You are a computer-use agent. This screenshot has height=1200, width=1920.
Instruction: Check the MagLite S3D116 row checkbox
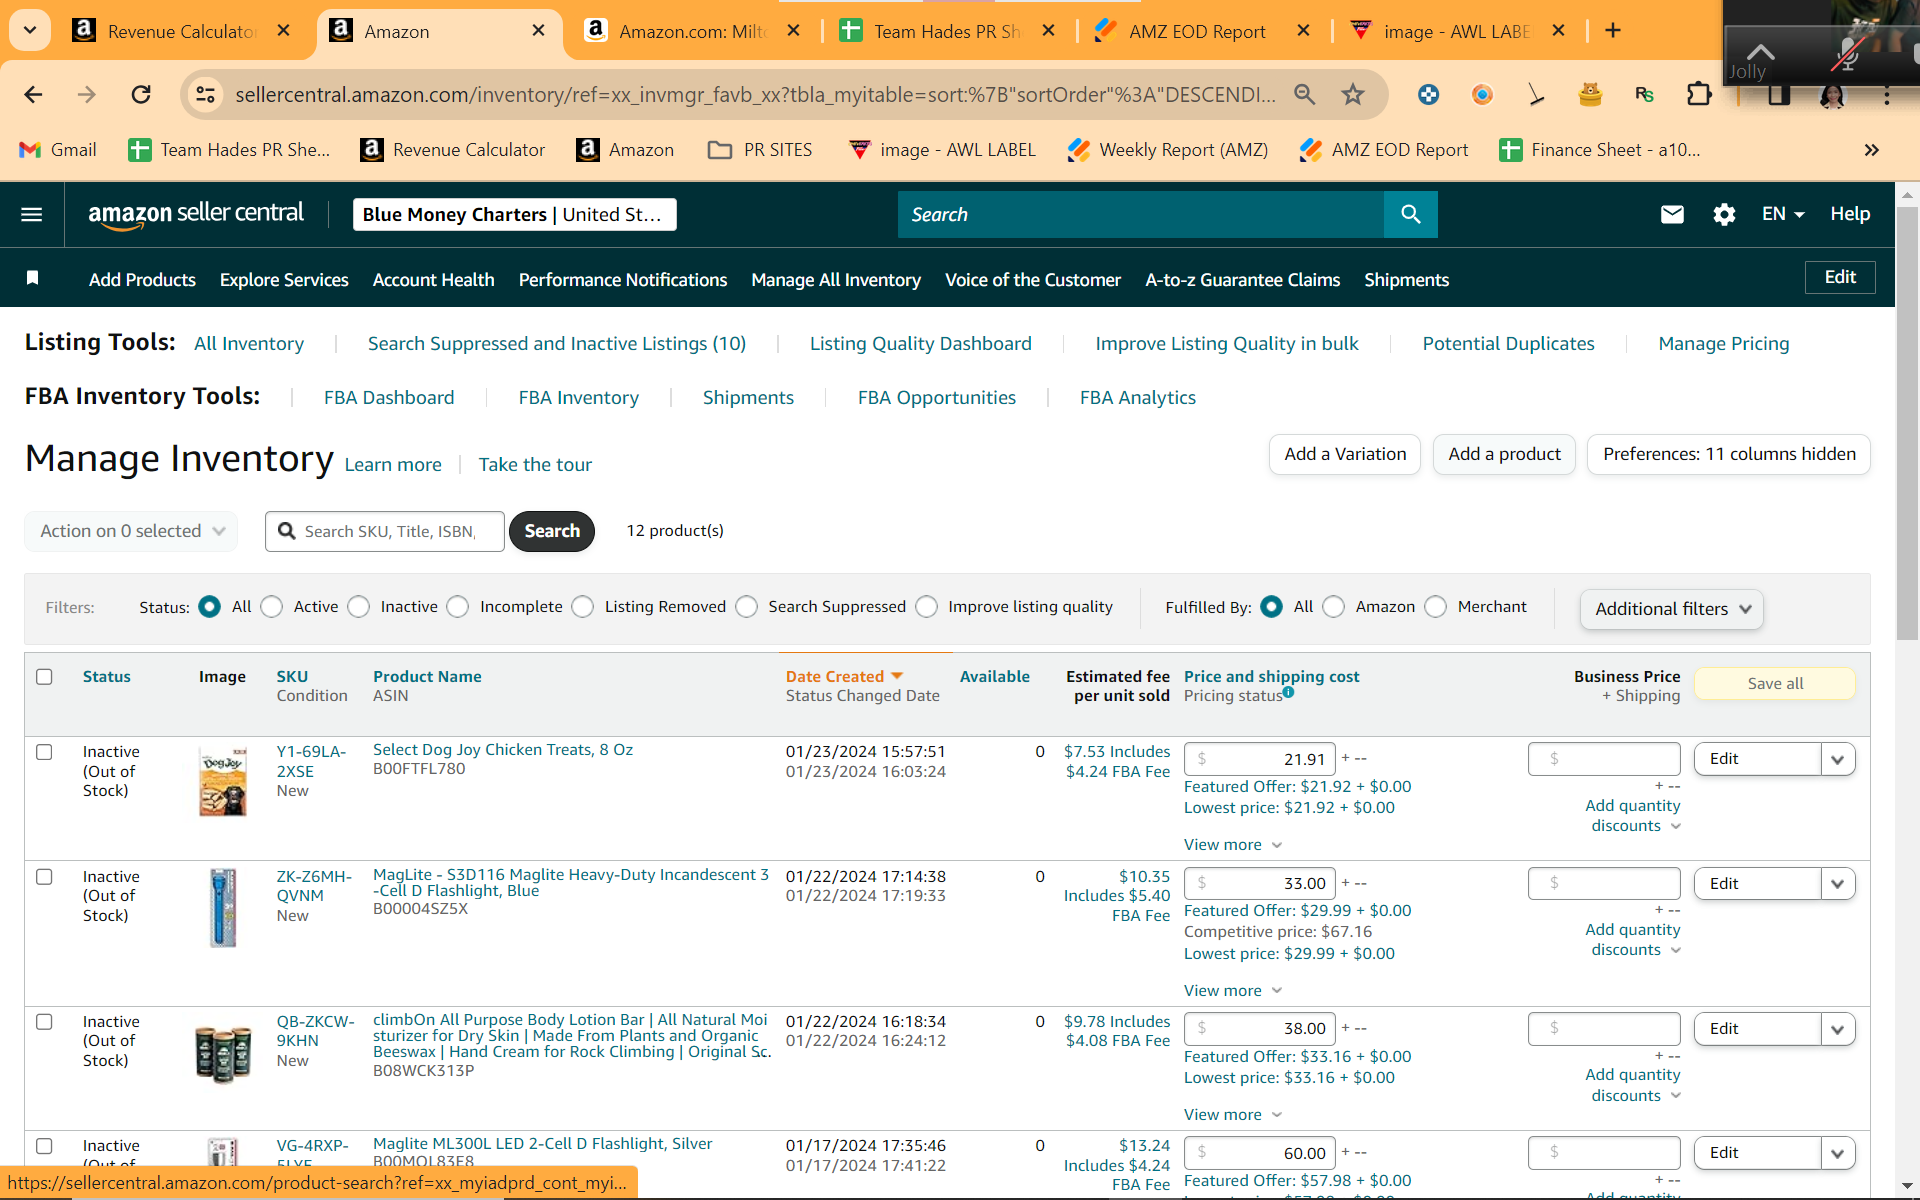coord(44,877)
